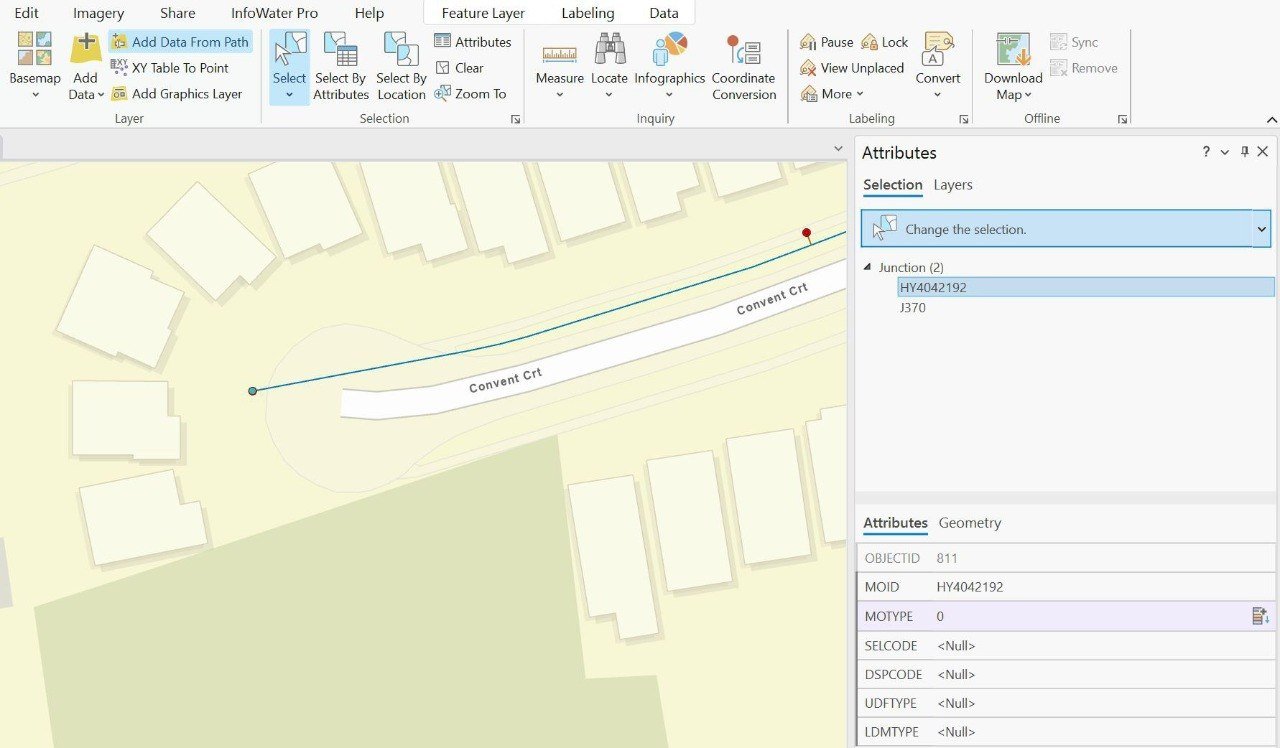Collapse the ribbon
The image size is (1280, 748).
tap(1271, 119)
